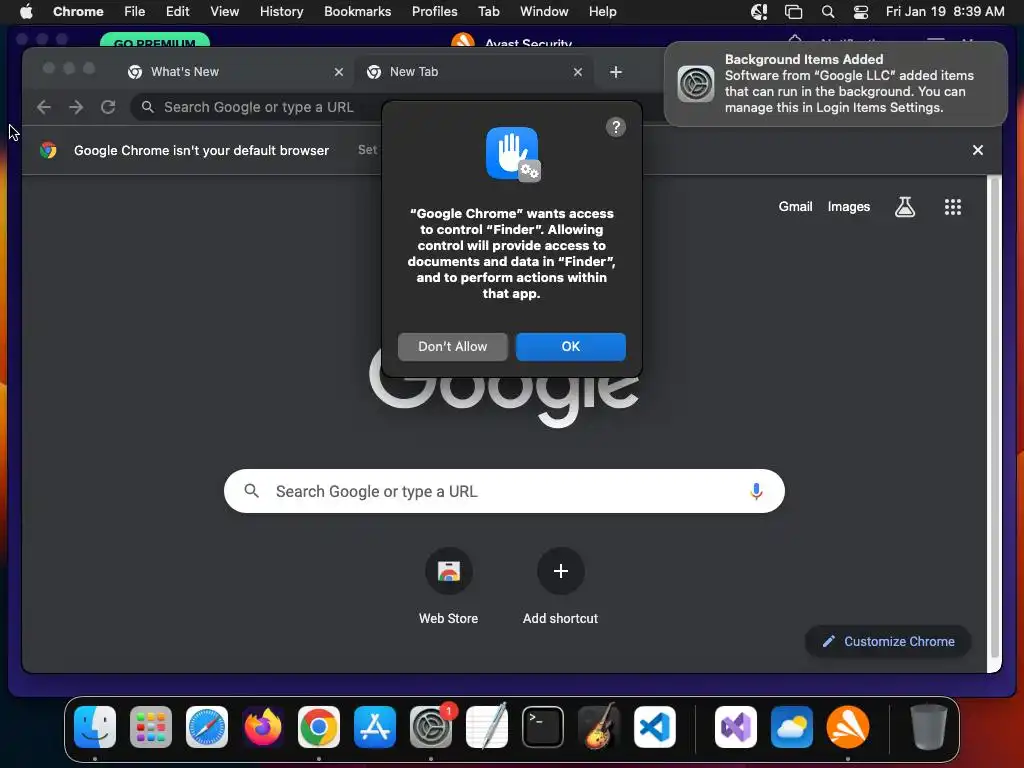The height and width of the screenshot is (768, 1024).
Task: Click the Avast icon in the menu bar
Action: (x=759, y=11)
